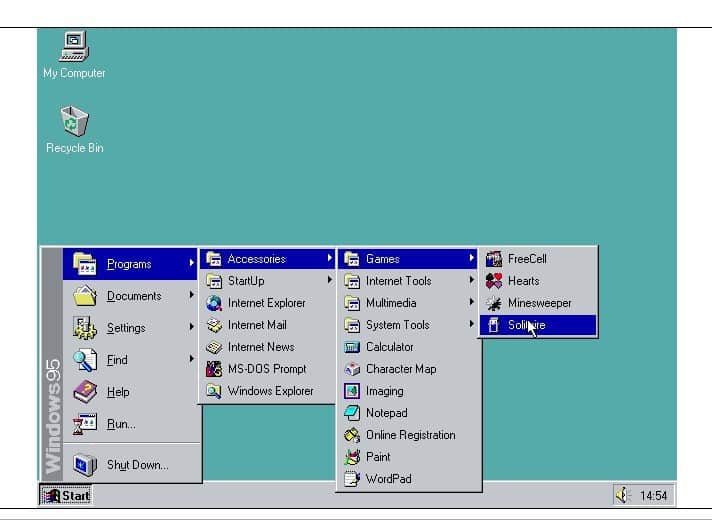The height and width of the screenshot is (520, 712).
Task: Expand the Multimedia submenu arrow
Action: tap(471, 302)
